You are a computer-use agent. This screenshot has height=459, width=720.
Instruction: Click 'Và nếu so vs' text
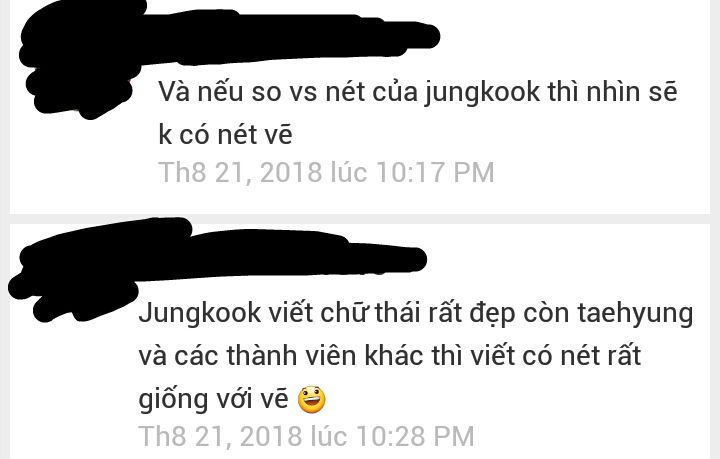(x=238, y=92)
